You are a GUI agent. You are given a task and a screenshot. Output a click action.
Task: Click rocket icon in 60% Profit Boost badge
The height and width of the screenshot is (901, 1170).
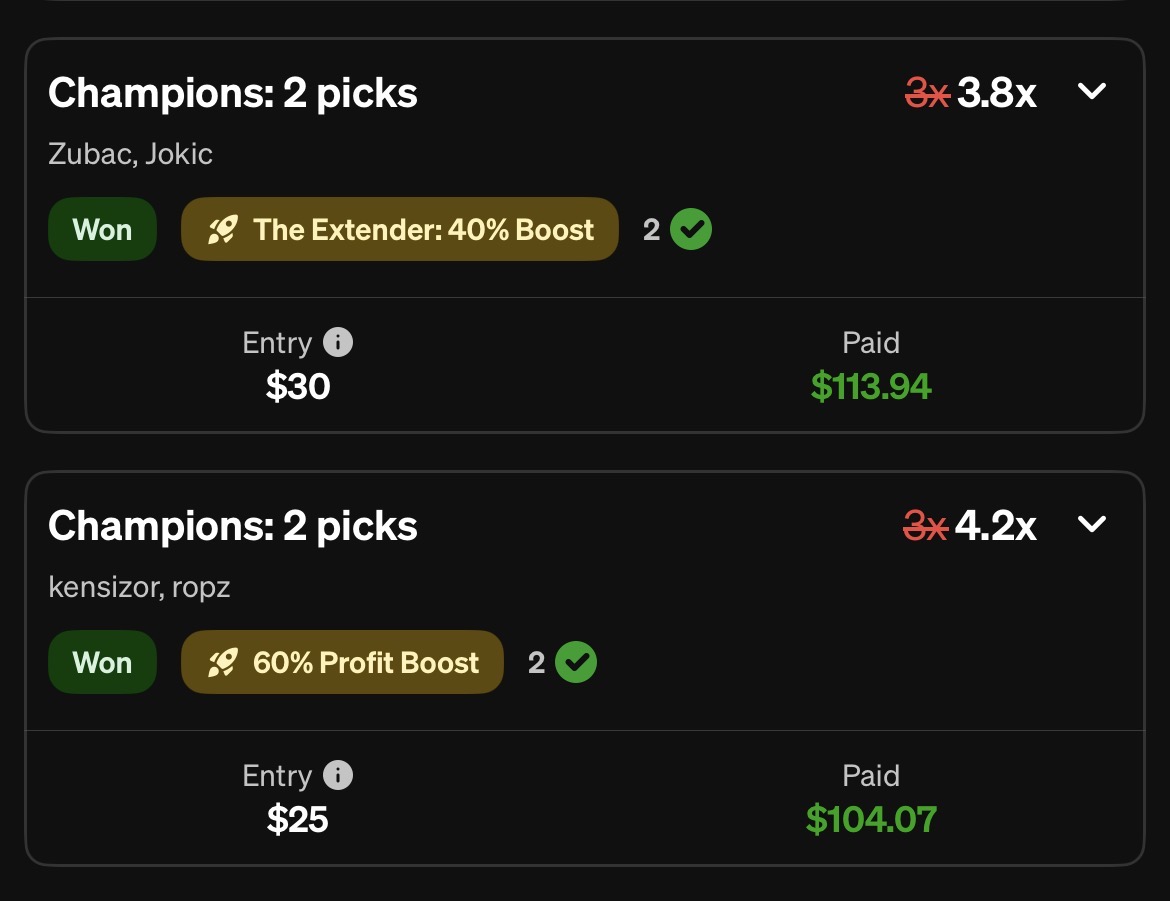[x=222, y=663]
